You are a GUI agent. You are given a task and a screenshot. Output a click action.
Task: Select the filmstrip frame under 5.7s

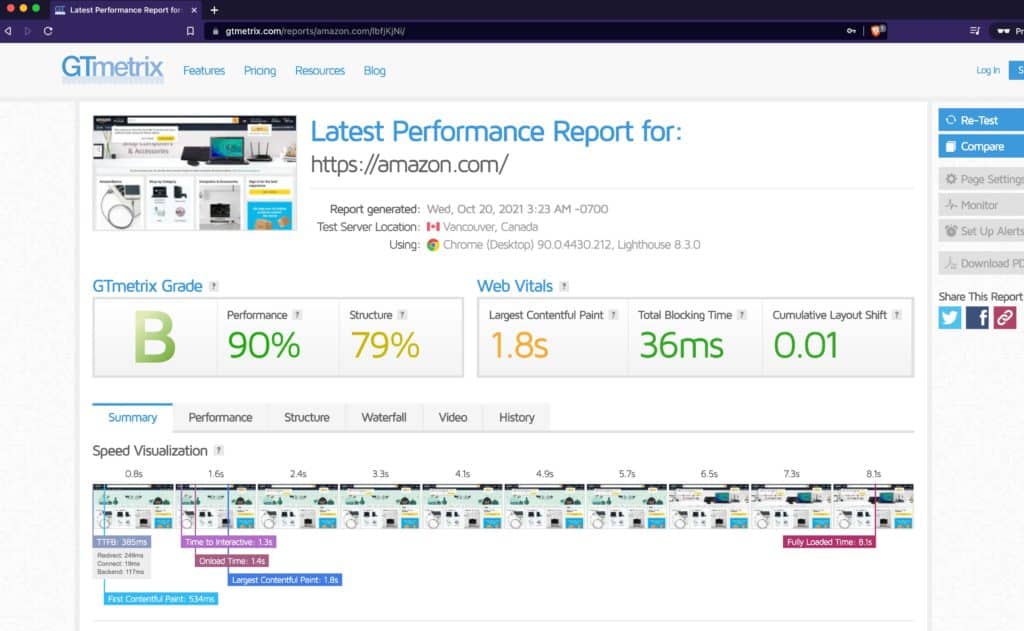point(627,506)
